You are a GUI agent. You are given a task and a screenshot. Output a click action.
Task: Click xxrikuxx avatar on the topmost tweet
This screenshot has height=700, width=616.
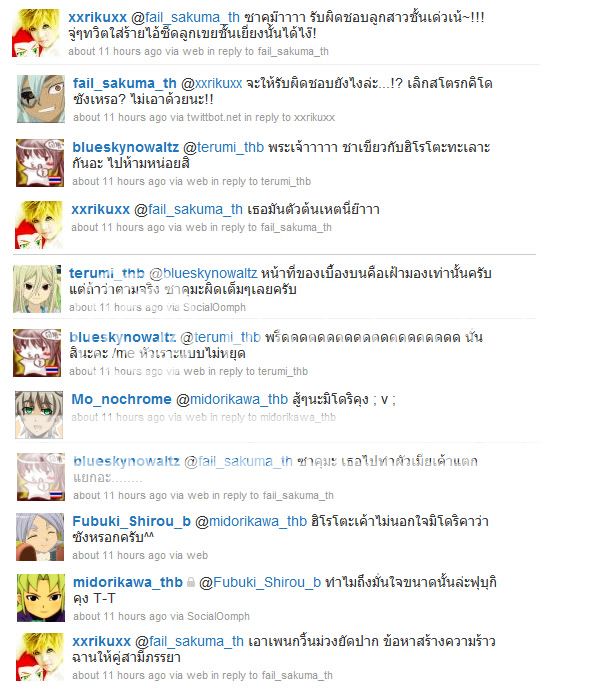36,33
